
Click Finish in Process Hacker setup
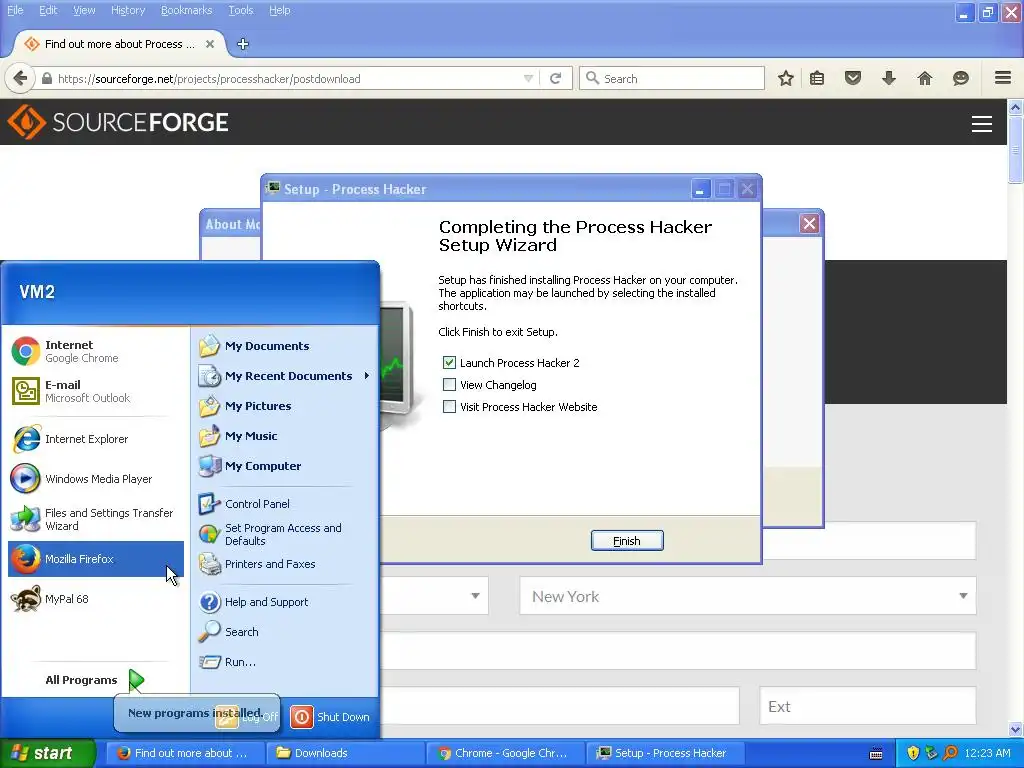627,541
